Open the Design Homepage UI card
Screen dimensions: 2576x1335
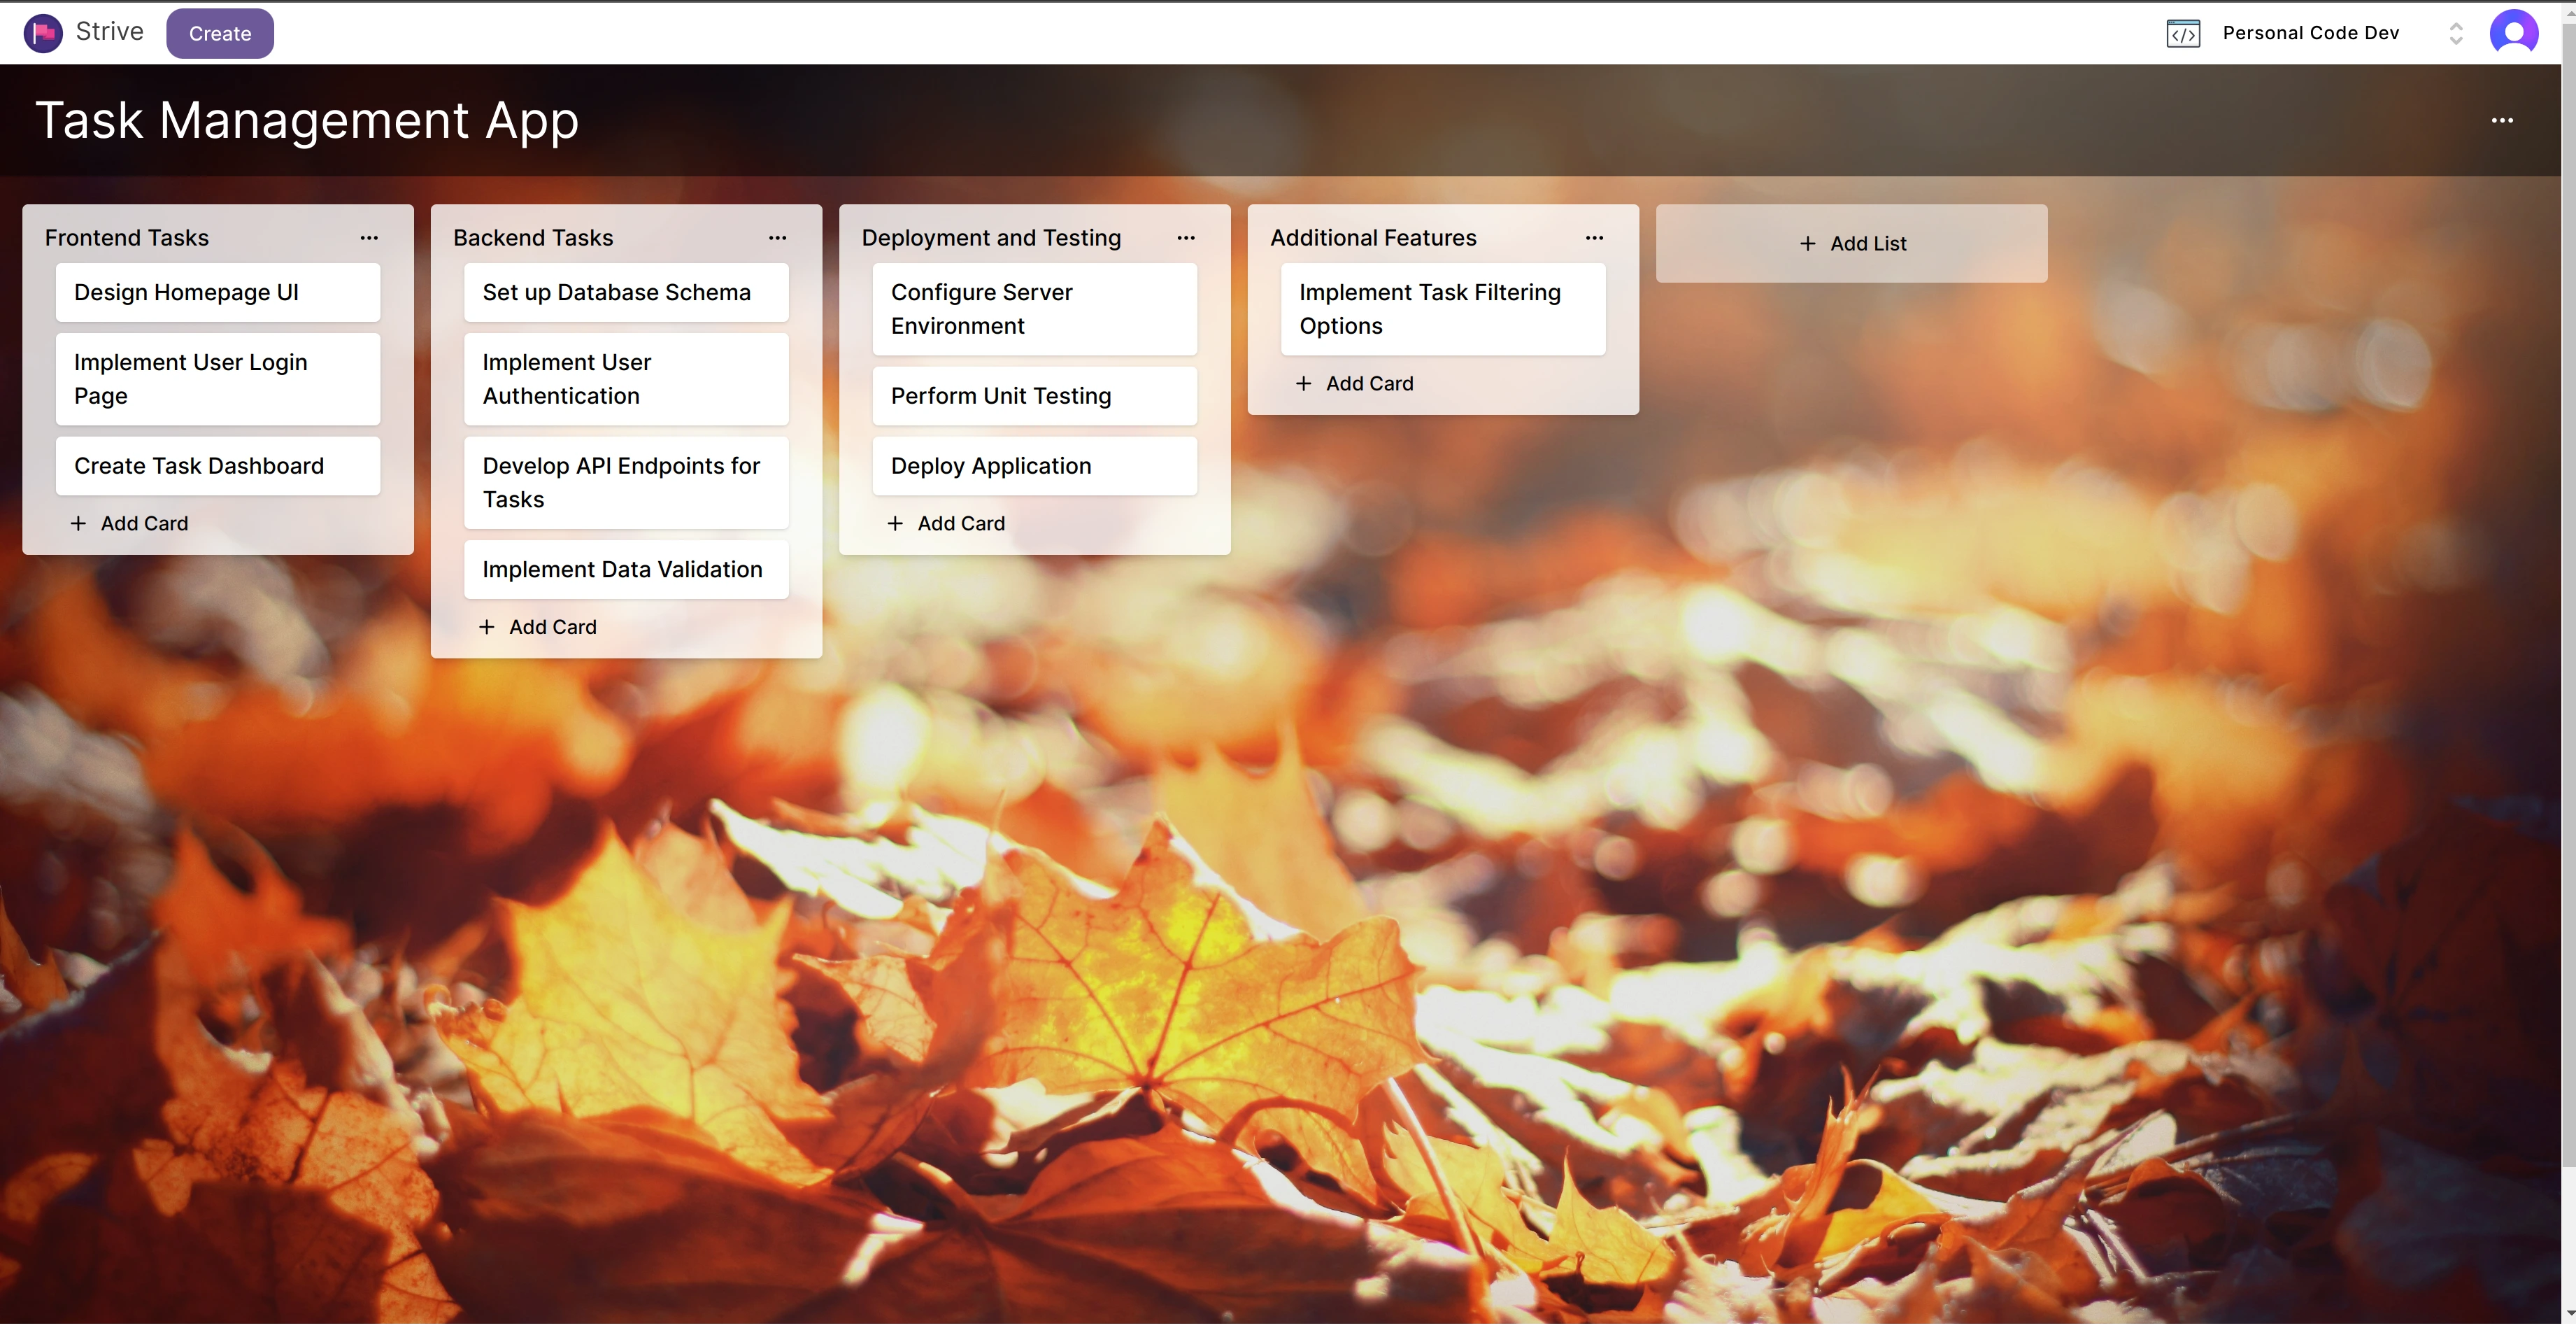pos(218,292)
